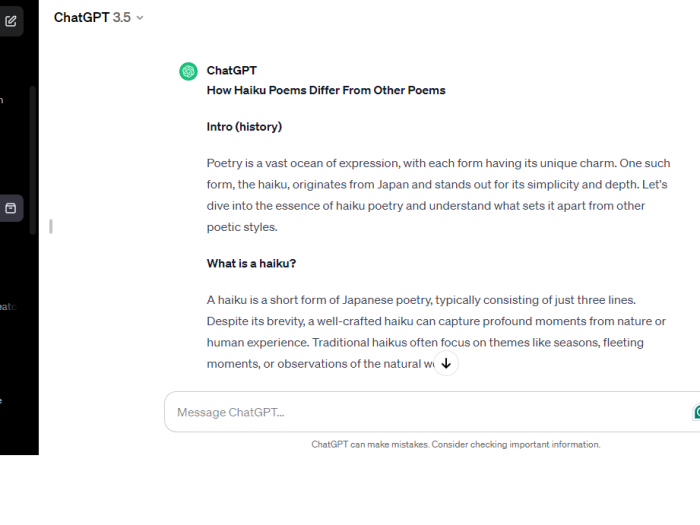Click the archive box icon in sidebar
The width and height of the screenshot is (700, 525).
pos(11,208)
